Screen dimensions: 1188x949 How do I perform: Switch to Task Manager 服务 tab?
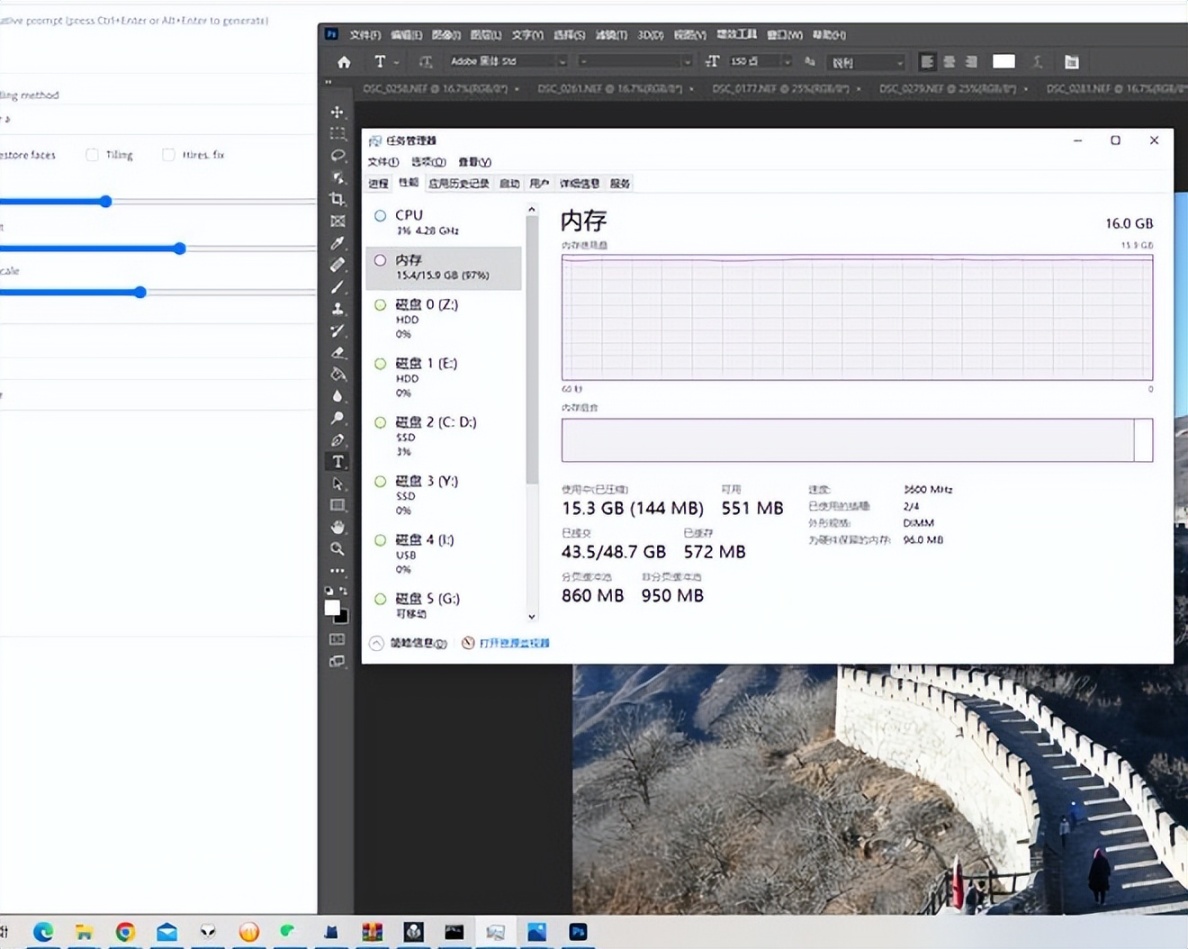620,183
